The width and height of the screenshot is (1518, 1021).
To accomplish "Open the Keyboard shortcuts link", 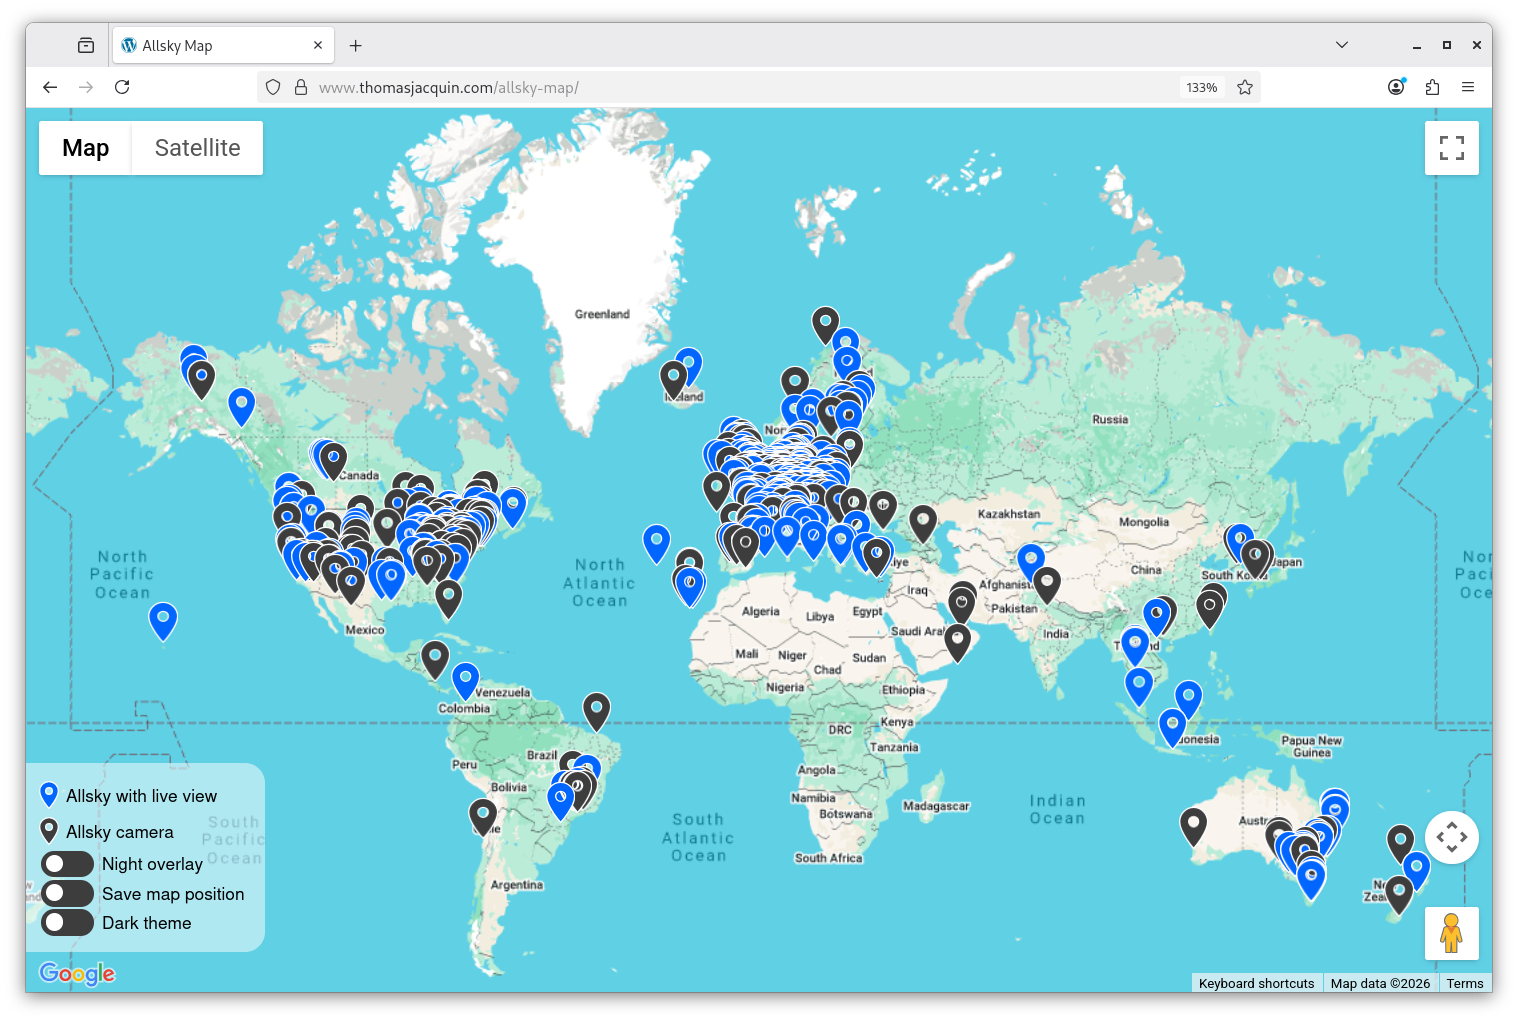I will point(1256,983).
